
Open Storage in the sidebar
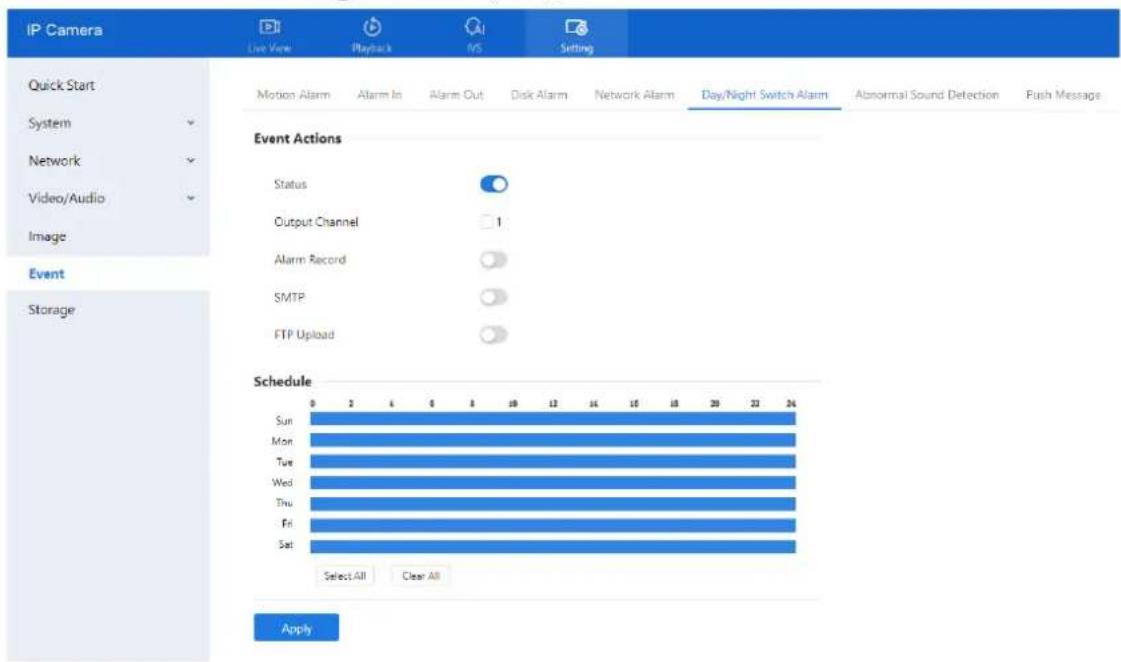(x=51, y=310)
